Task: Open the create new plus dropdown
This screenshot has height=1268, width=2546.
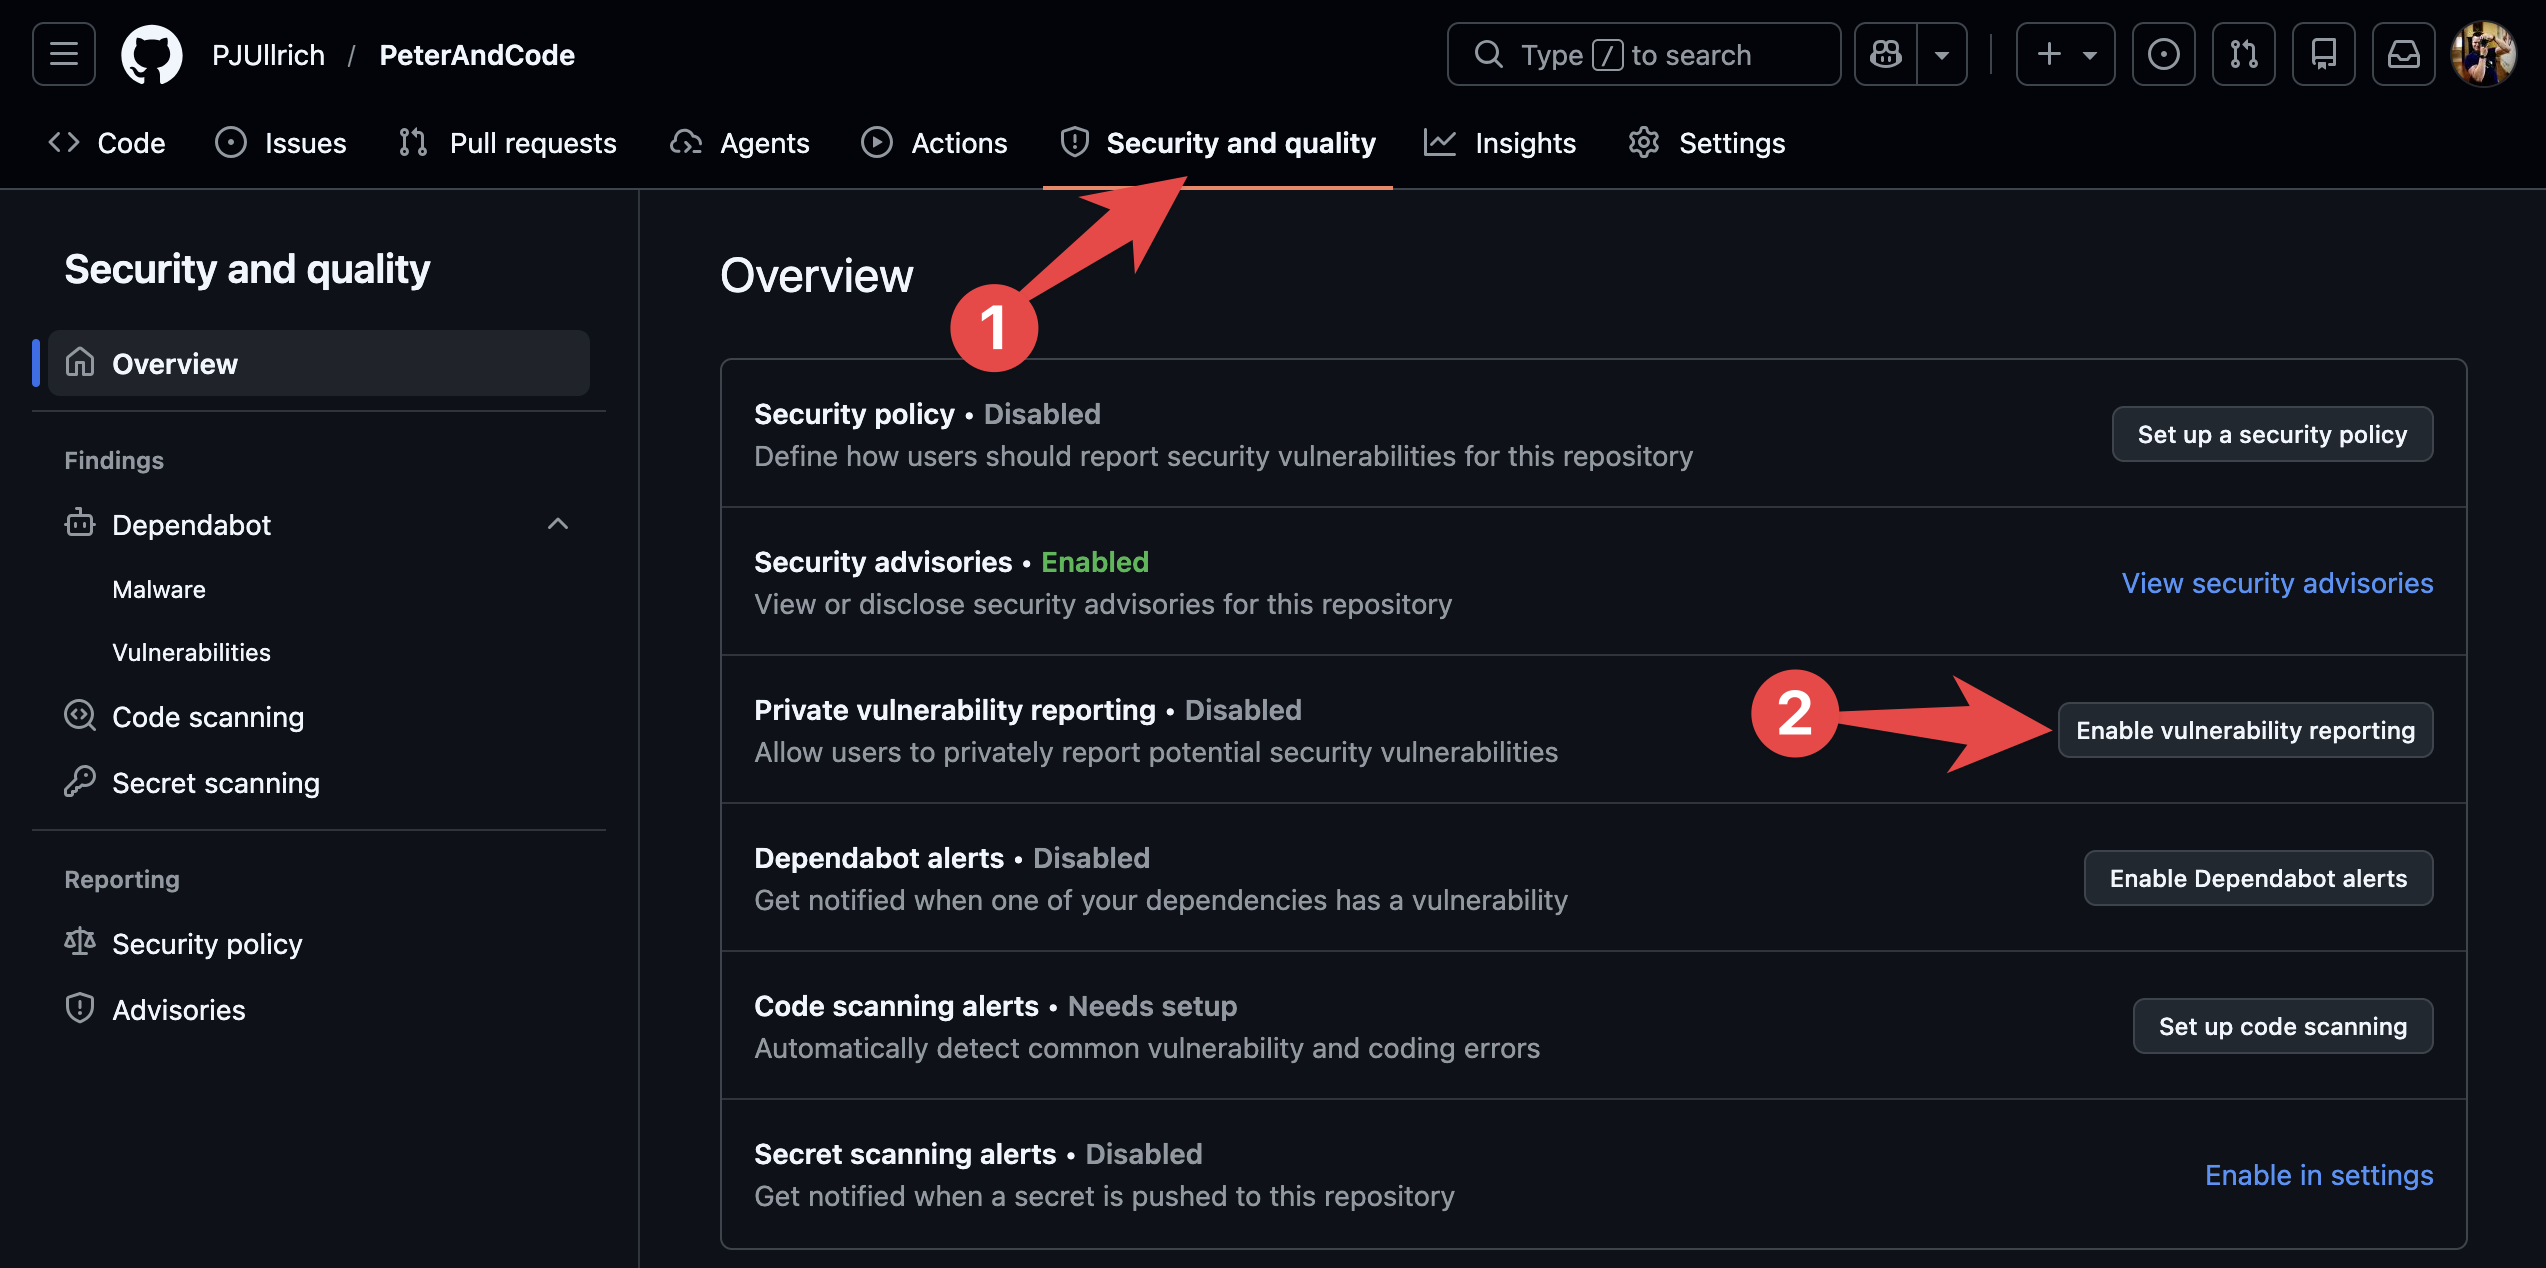Action: click(x=2065, y=54)
